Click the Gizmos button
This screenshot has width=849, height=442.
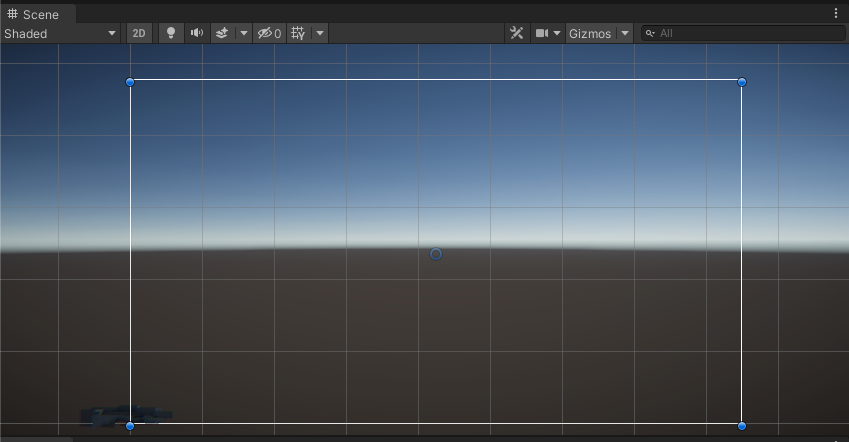point(590,33)
